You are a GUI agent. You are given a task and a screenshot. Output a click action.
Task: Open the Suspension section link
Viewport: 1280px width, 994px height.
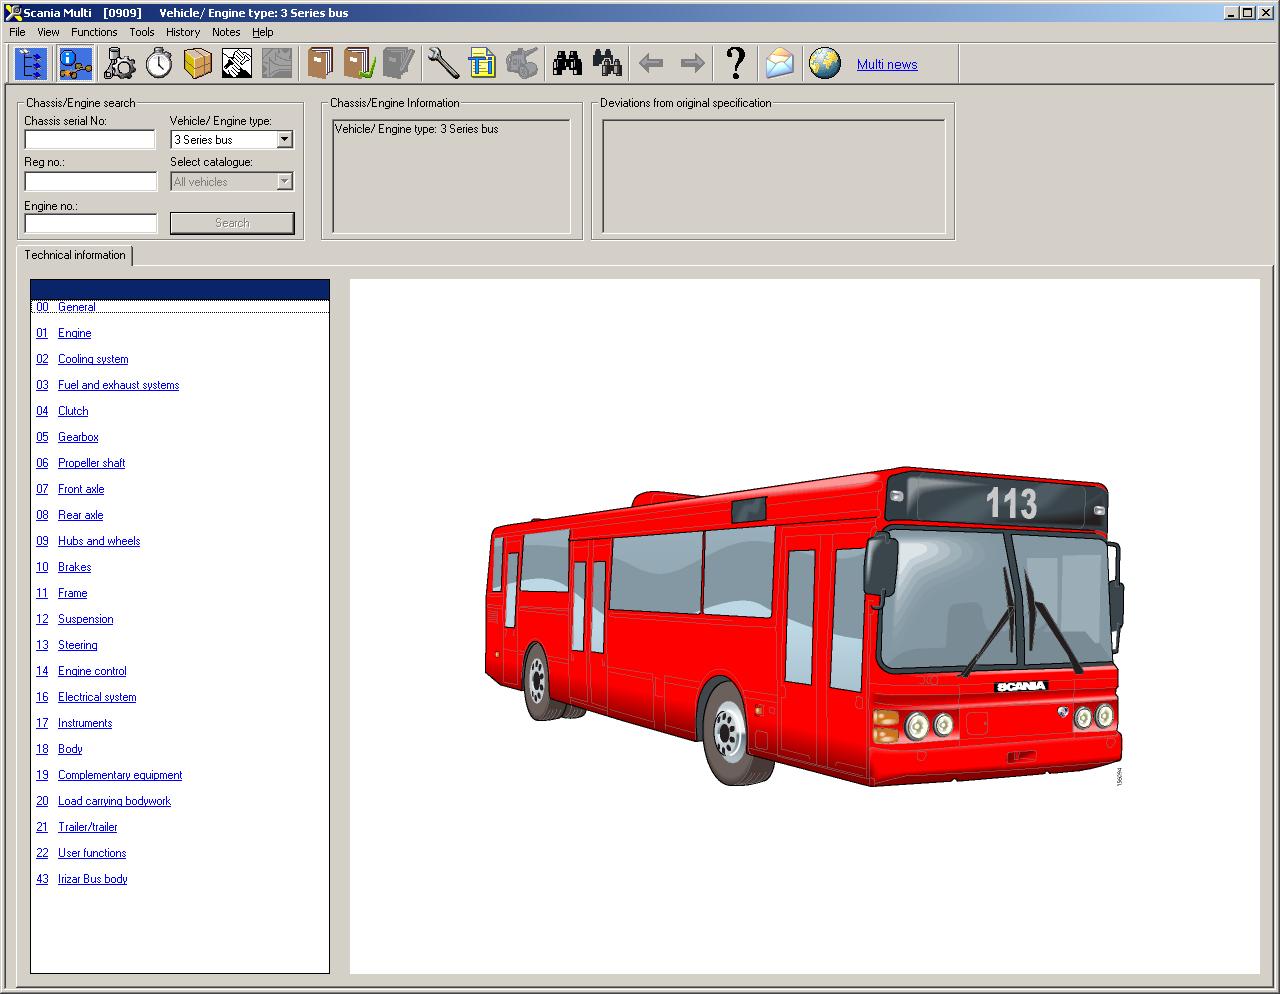click(85, 619)
